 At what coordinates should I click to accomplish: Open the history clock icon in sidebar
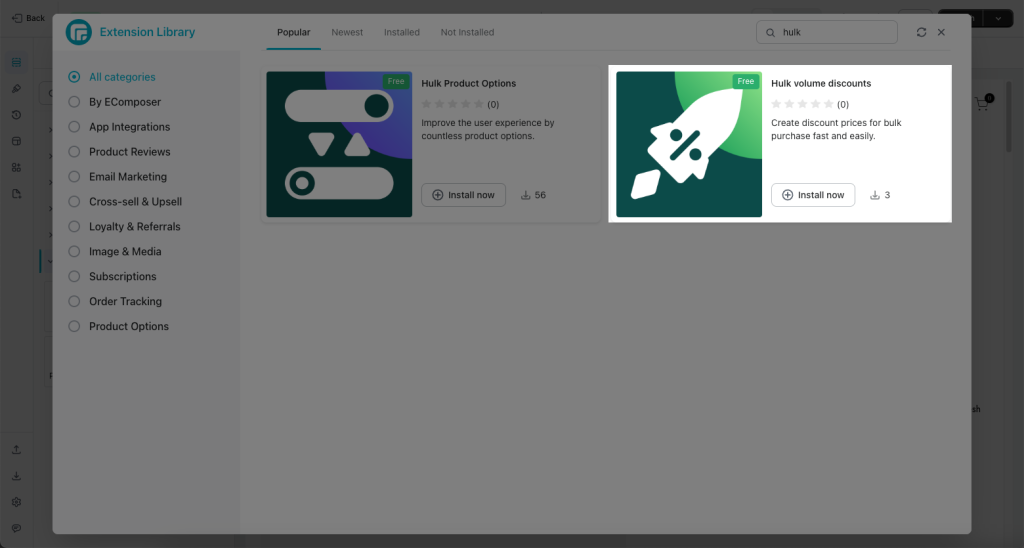pos(16,115)
